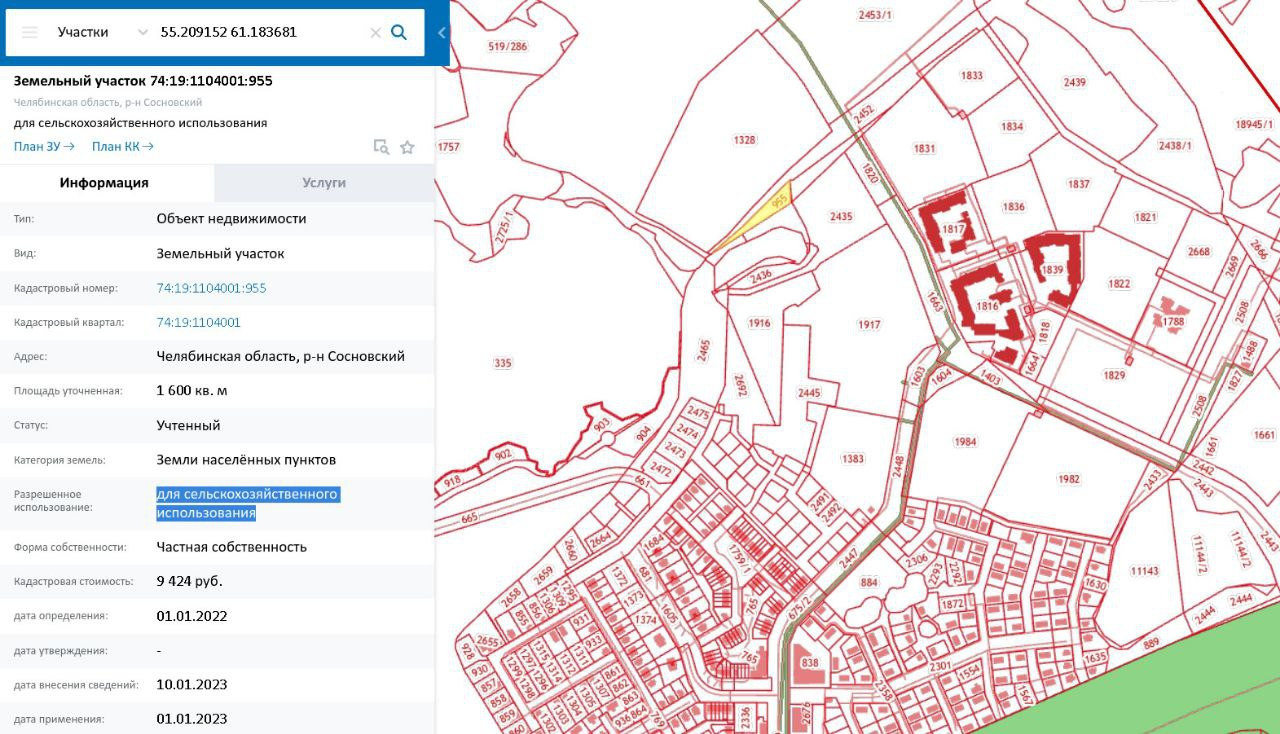The image size is (1280, 734).
Task: Click into the coordinates search field
Action: click(260, 32)
